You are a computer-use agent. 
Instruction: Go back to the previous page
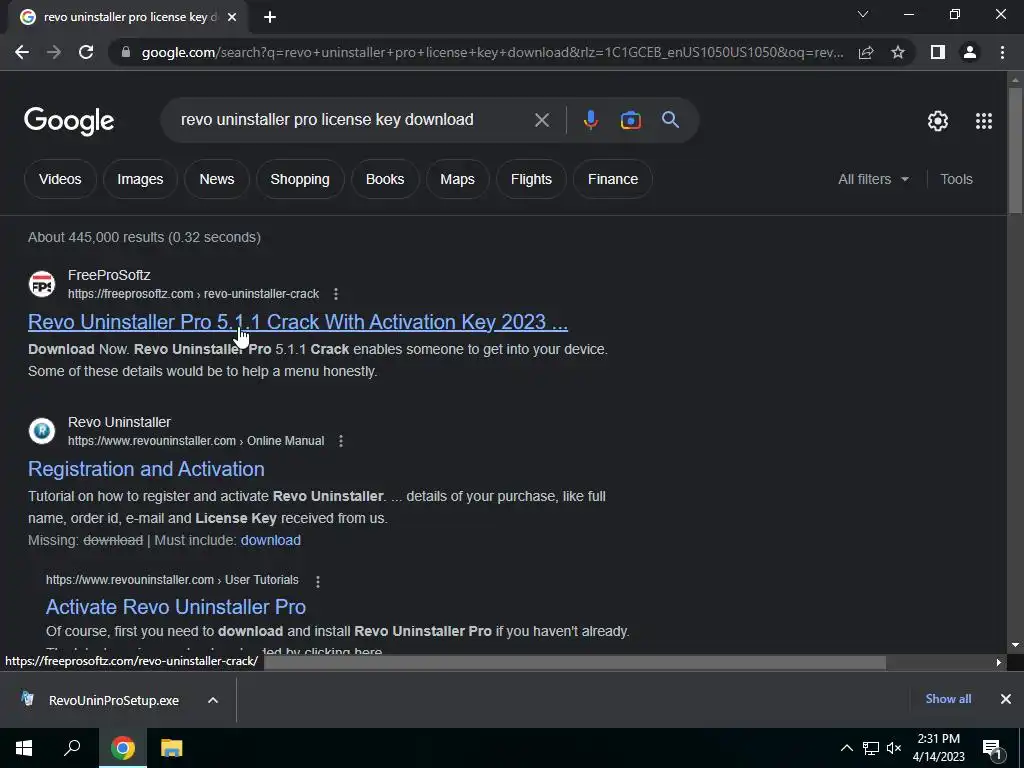click(x=22, y=52)
